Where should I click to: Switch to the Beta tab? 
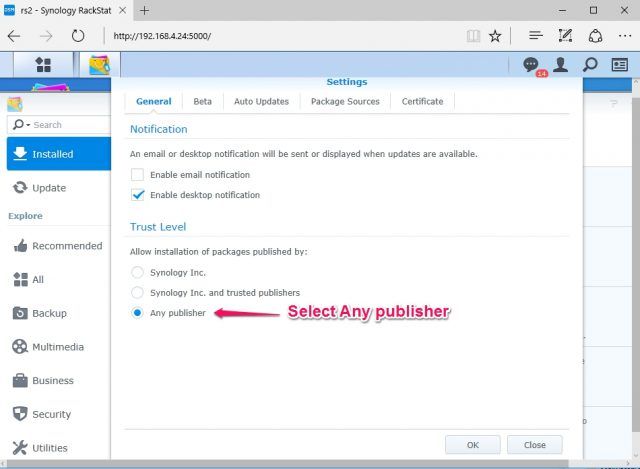pyautogui.click(x=202, y=102)
